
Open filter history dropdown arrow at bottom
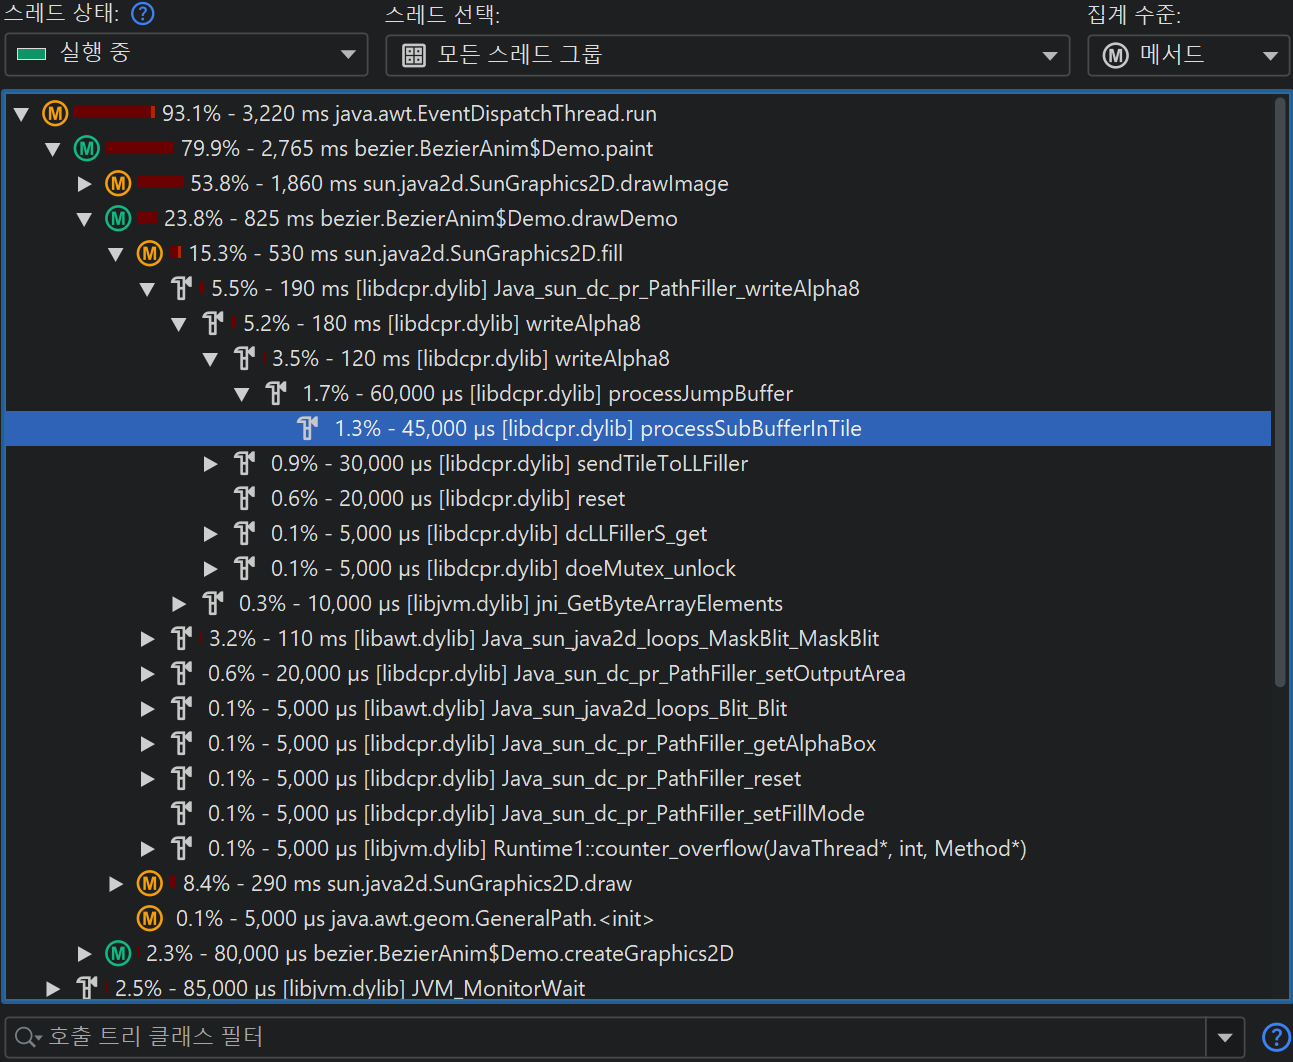[x=1225, y=1038]
